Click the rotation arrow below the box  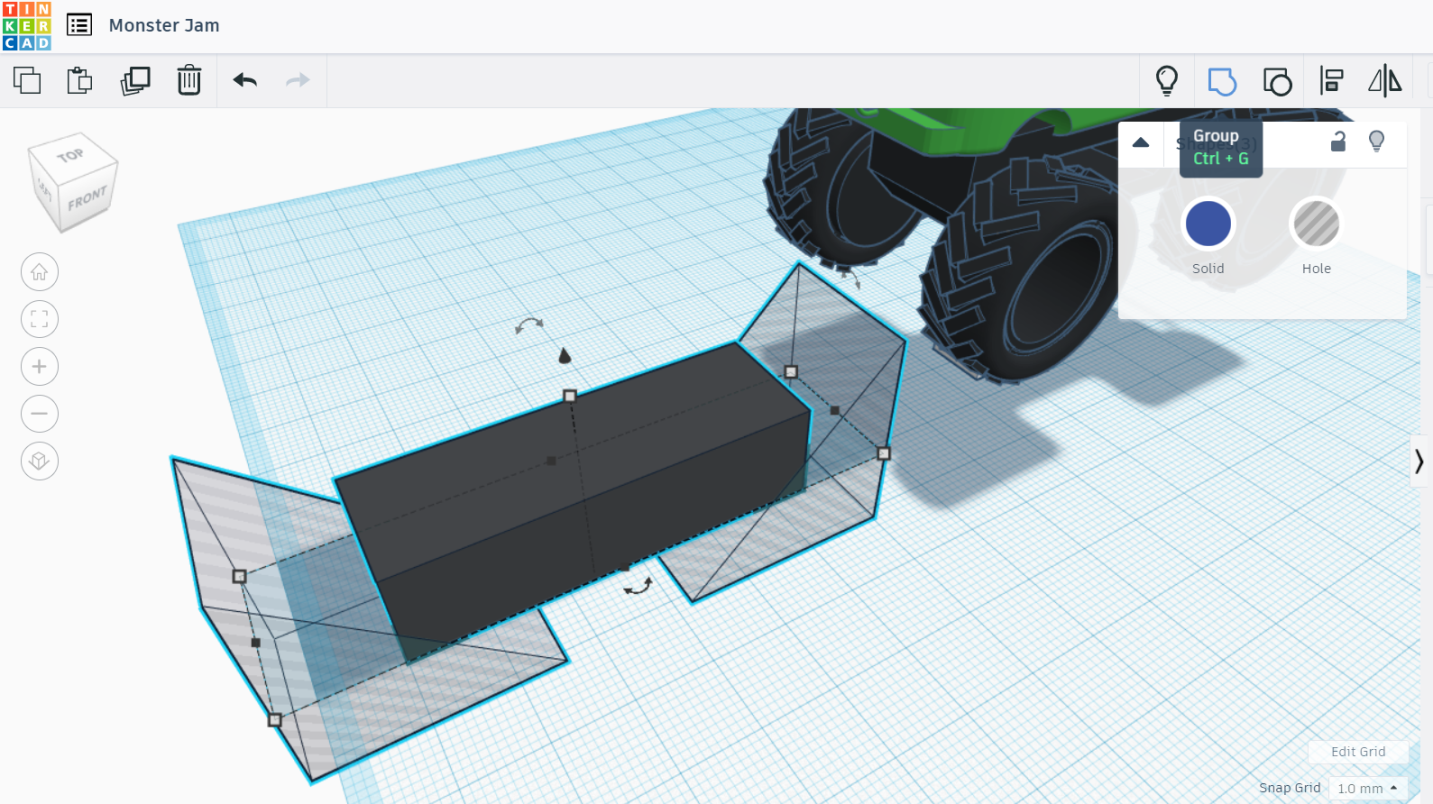click(637, 587)
